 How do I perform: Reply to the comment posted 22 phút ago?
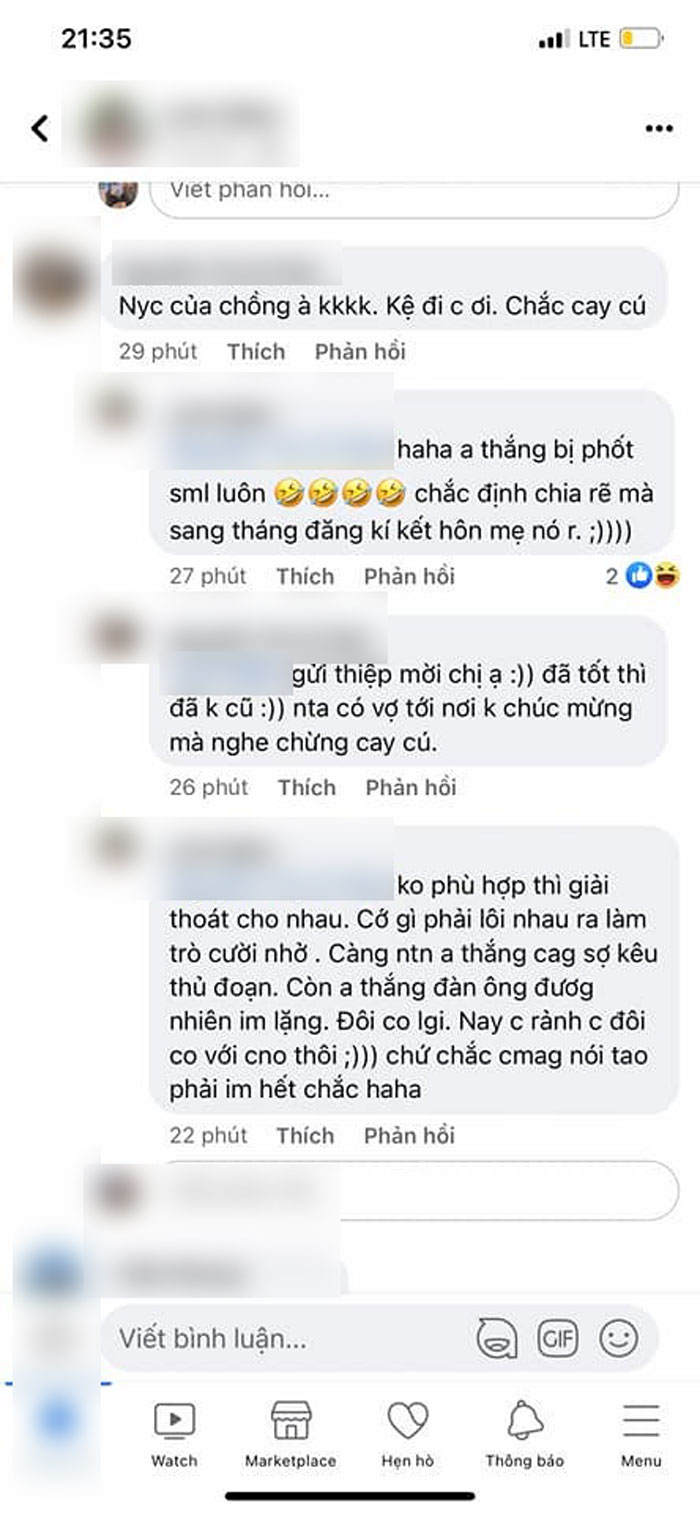[409, 1136]
